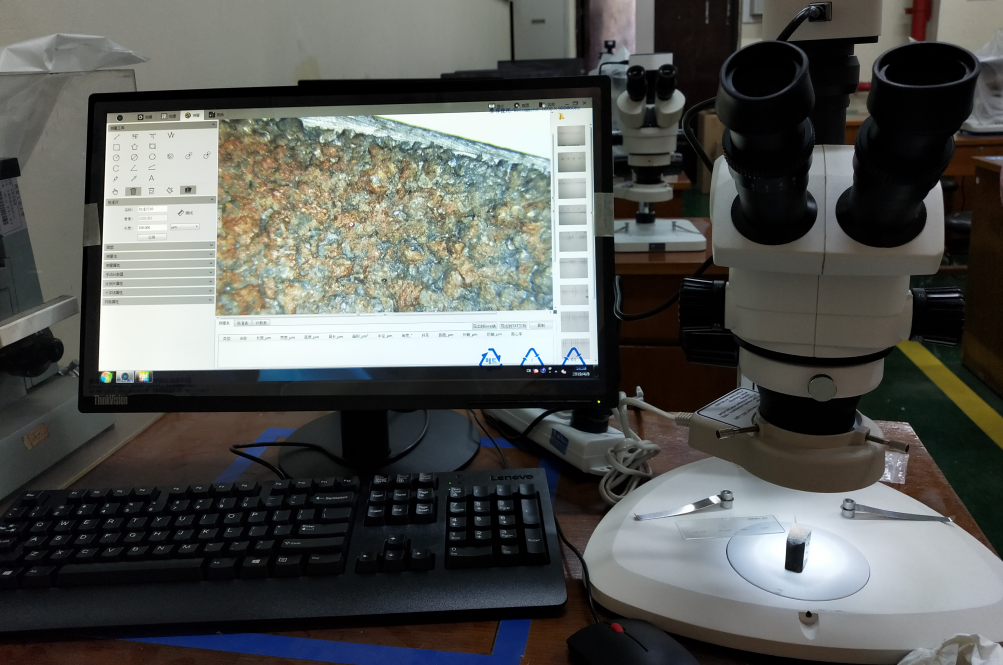Screen dimensions: 1003x665
Task: Select the point marker pin tool
Action: 115,178
